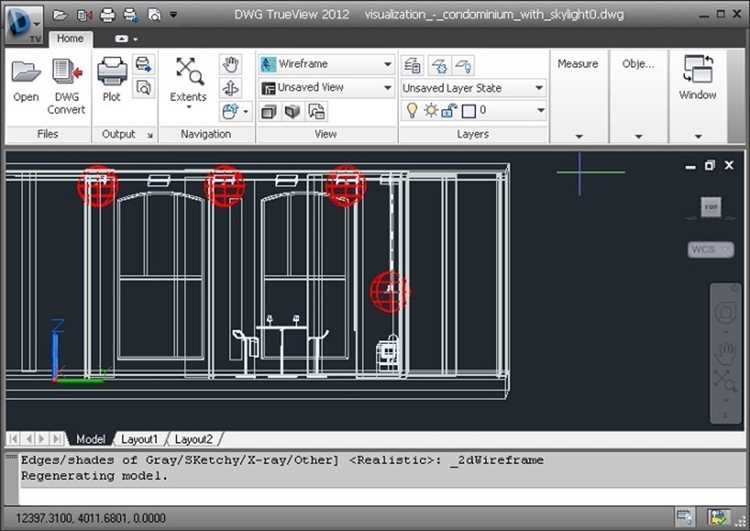This screenshot has width=750, height=531.
Task: Click the ViewCube TOP face
Action: (x=711, y=207)
